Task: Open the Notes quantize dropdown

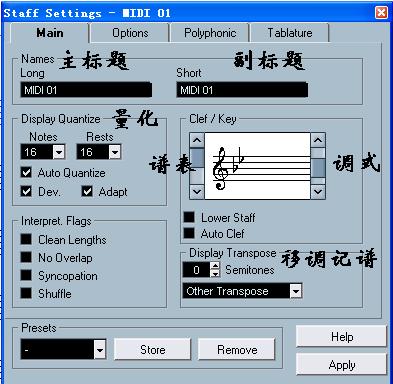Action: 59,152
